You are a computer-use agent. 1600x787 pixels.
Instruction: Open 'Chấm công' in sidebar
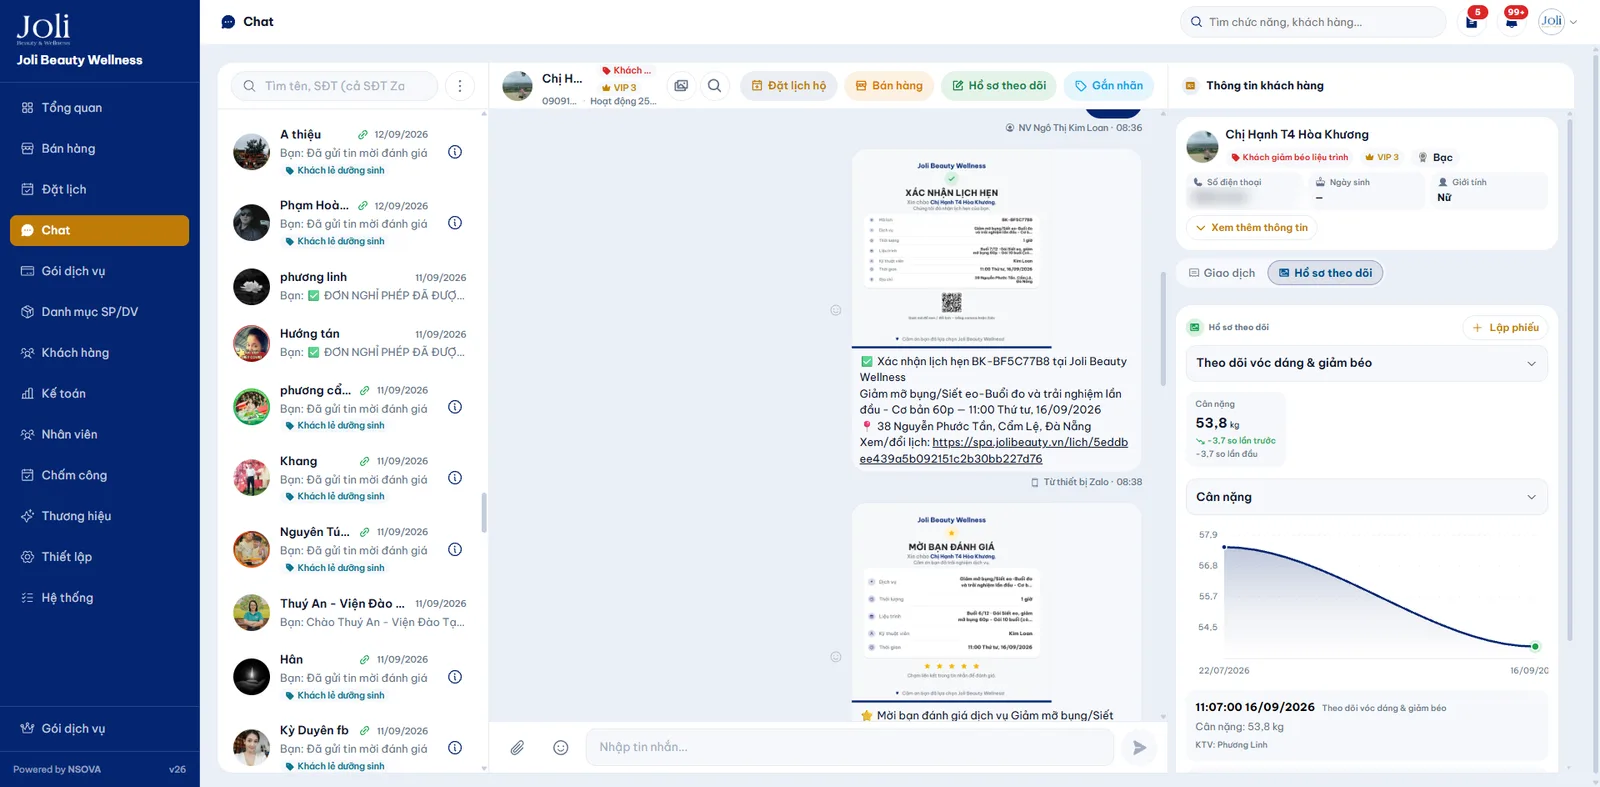pos(99,476)
